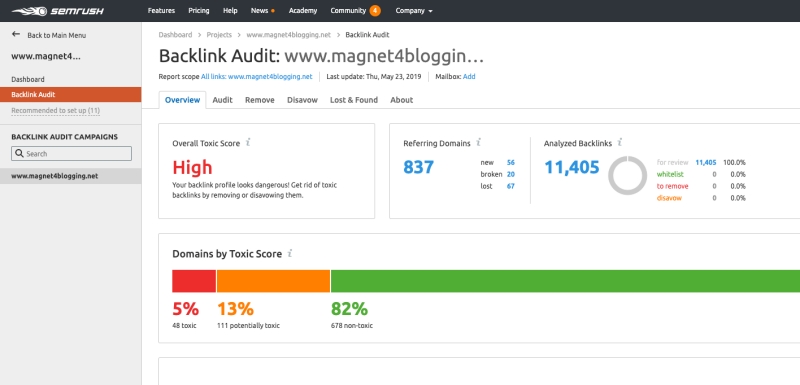Click the 11,405 analyzed backlinks total
The width and height of the screenshot is (800, 385).
tap(572, 167)
